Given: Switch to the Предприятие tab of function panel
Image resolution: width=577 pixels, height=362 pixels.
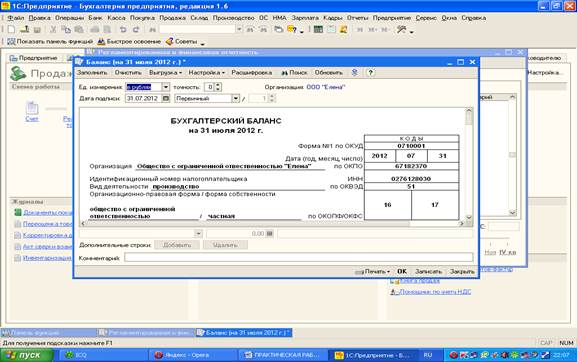Looking at the screenshot, I should tap(34, 58).
